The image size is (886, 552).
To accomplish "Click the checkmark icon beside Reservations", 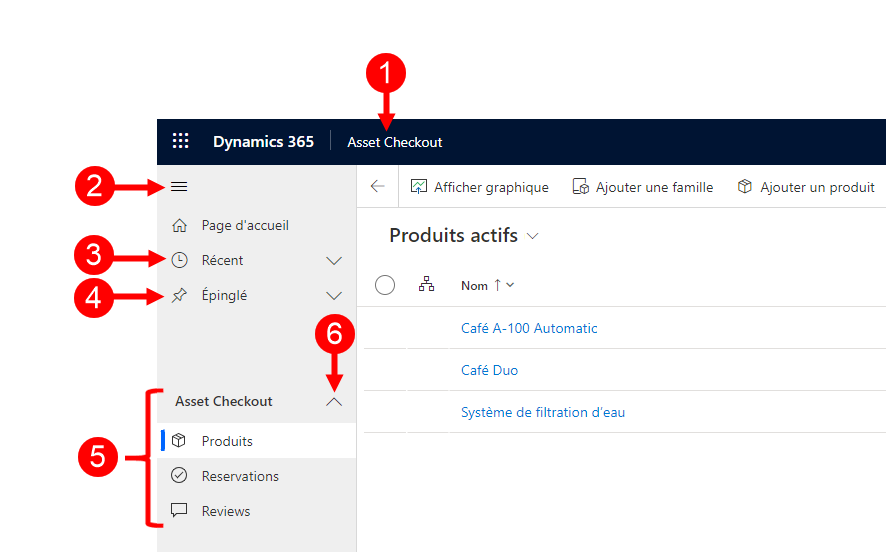I will click(179, 475).
